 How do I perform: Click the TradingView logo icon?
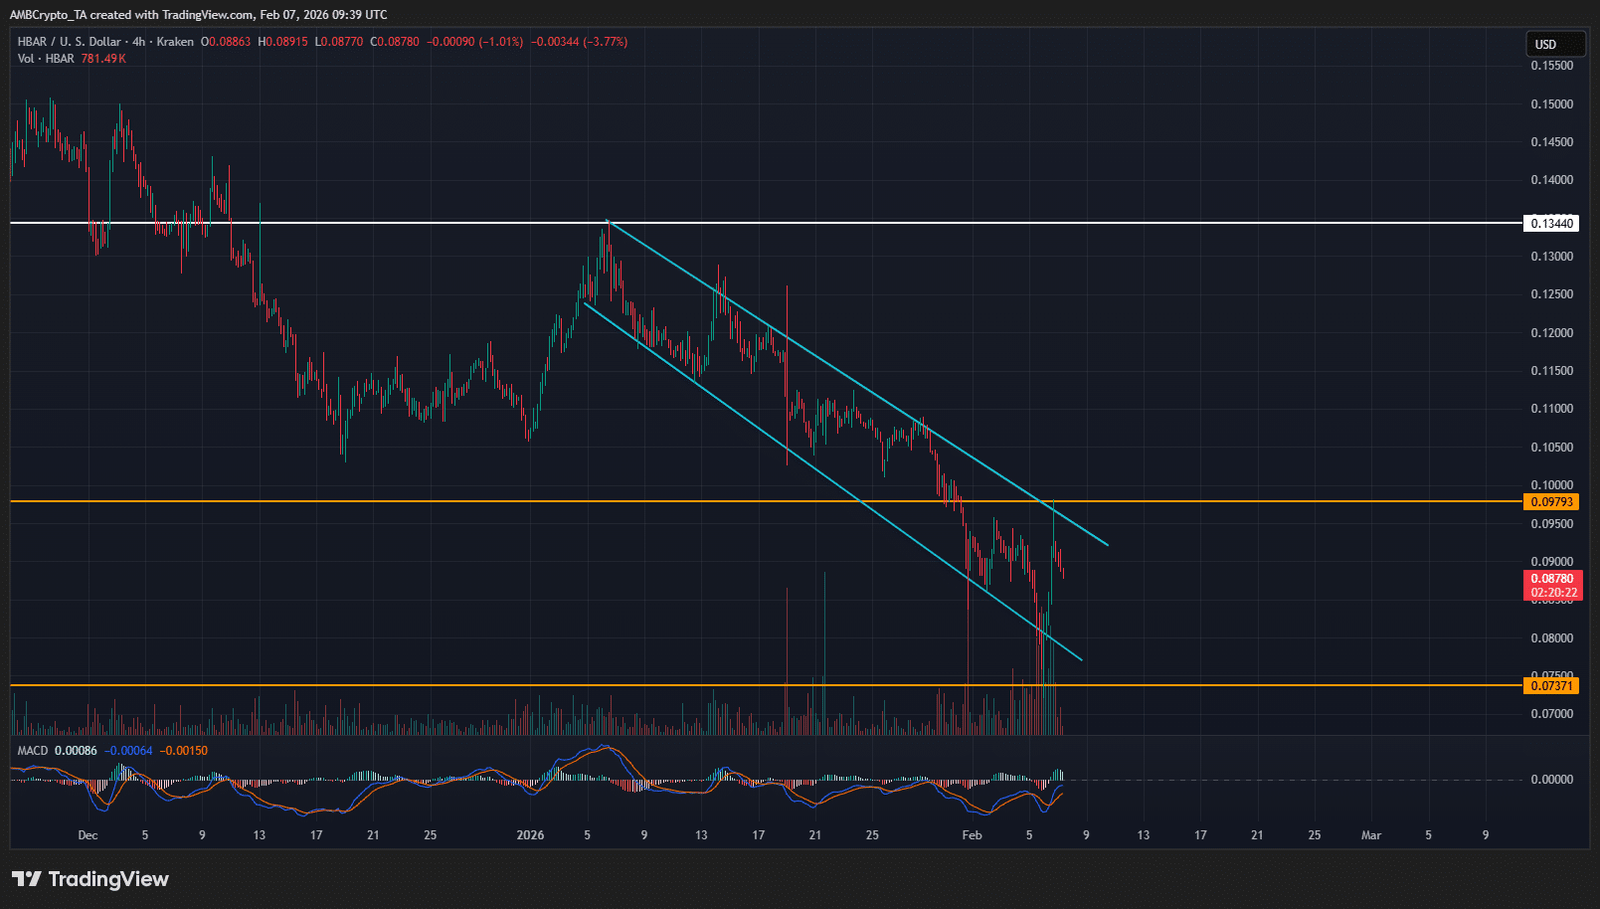(27, 879)
